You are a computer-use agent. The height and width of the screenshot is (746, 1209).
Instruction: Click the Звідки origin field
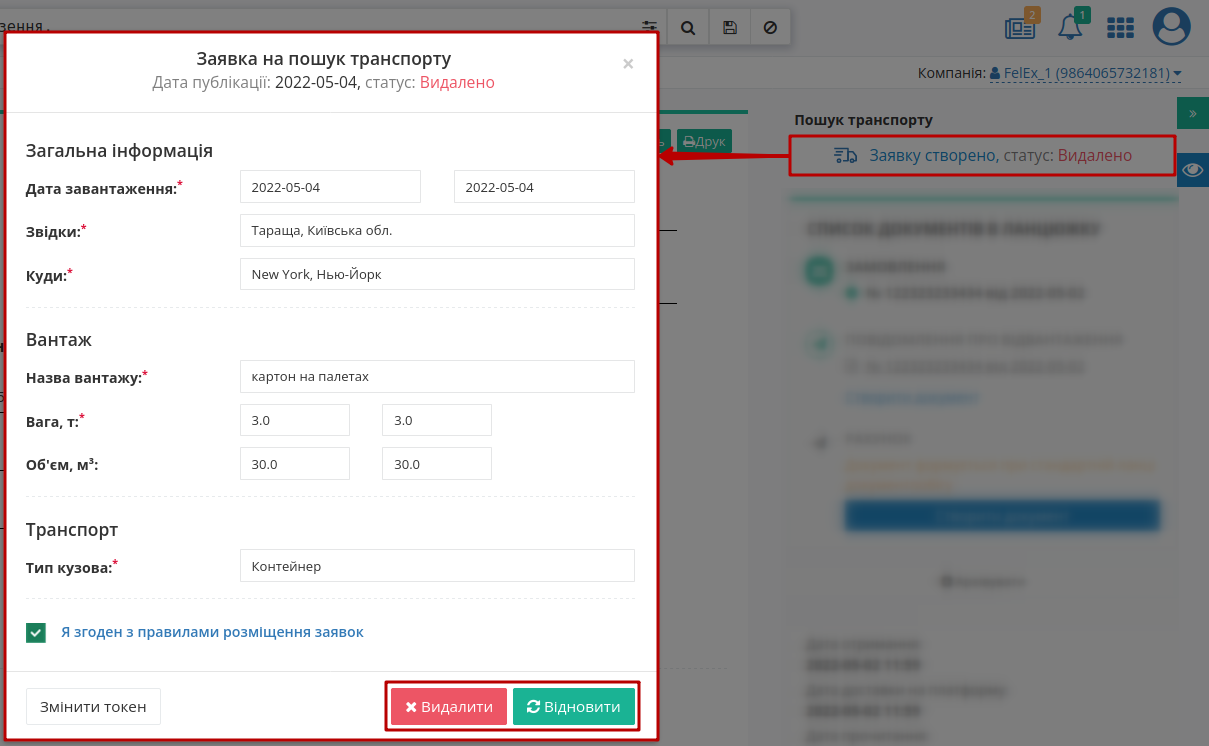pyautogui.click(x=437, y=230)
